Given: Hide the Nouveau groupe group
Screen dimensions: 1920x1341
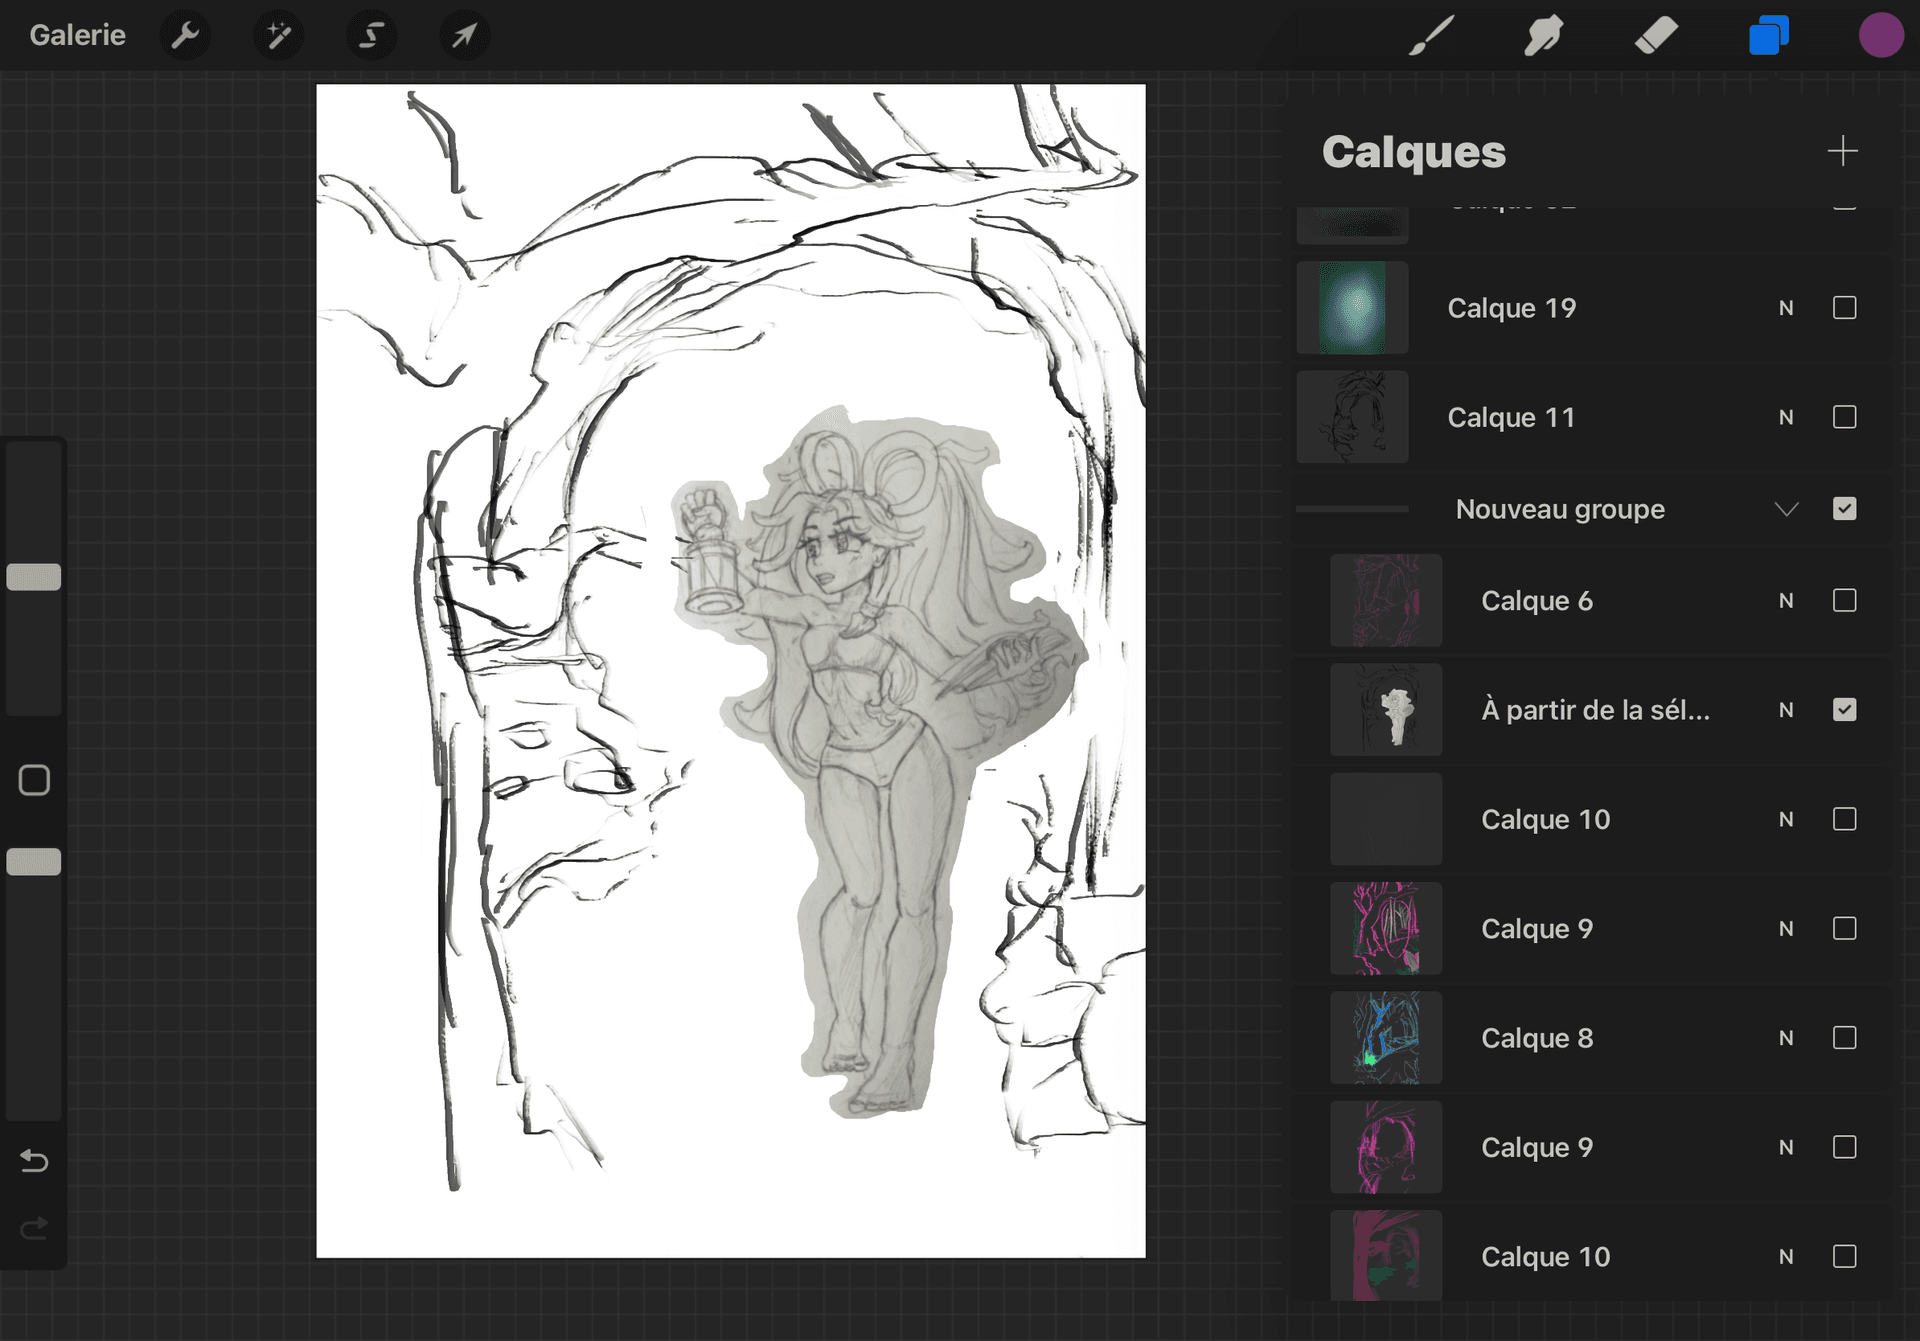Looking at the screenshot, I should coord(1844,509).
